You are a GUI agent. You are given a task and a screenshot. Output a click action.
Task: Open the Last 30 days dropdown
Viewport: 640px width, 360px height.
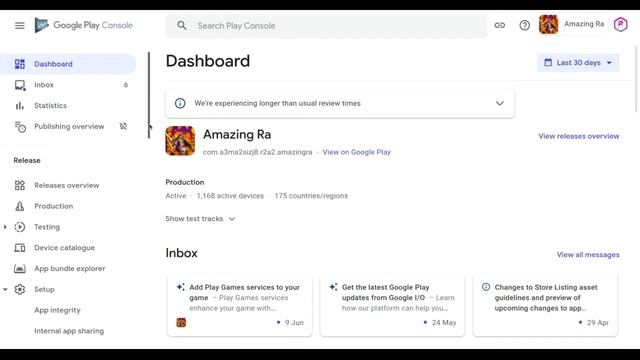[578, 63]
